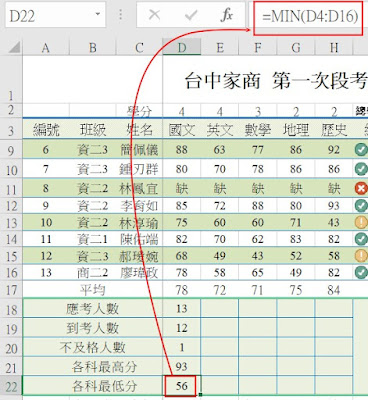
Task: Click history score 43 in row 13
Action: tap(334, 222)
